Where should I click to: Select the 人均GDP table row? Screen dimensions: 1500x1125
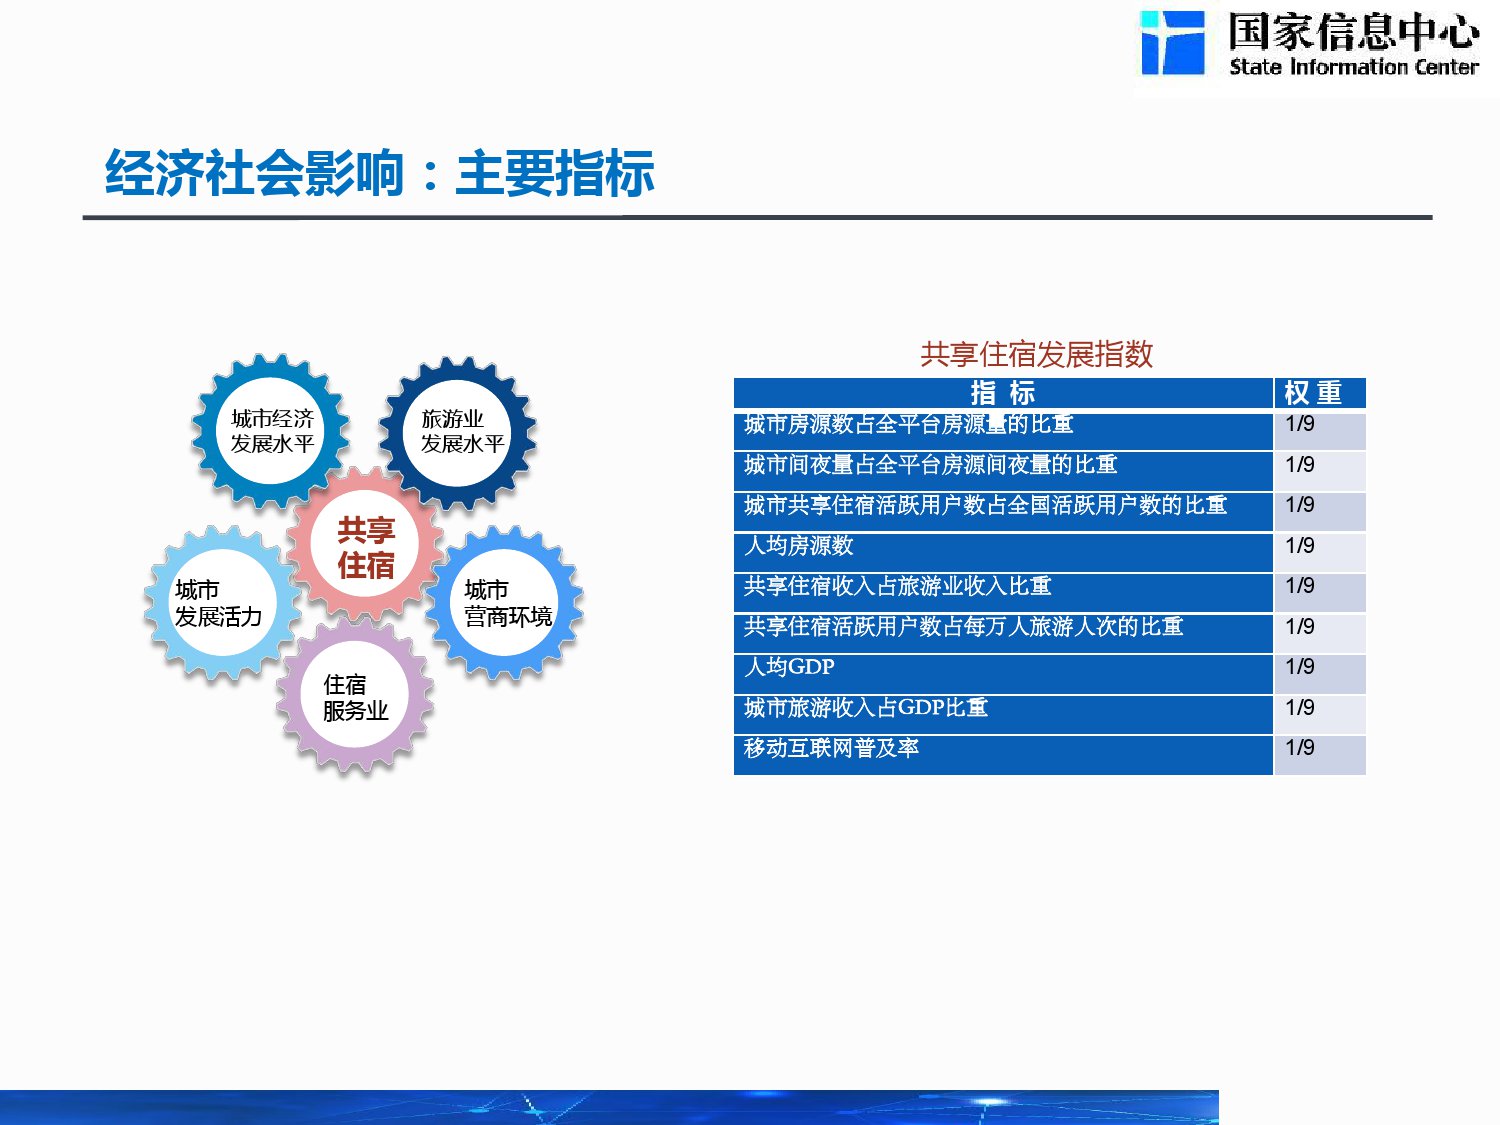tap(1002, 673)
